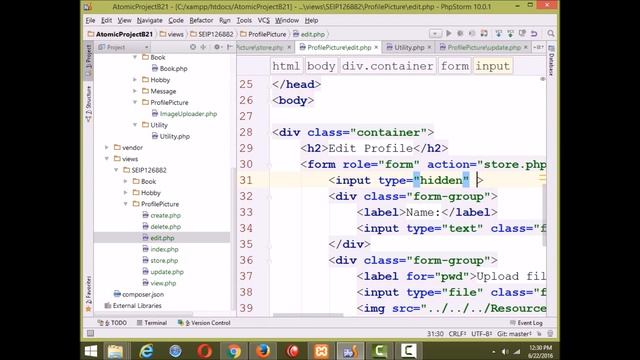The height and width of the screenshot is (360, 640).
Task: Click the ProfilePicture navigation breadcrumb
Action: [263, 34]
